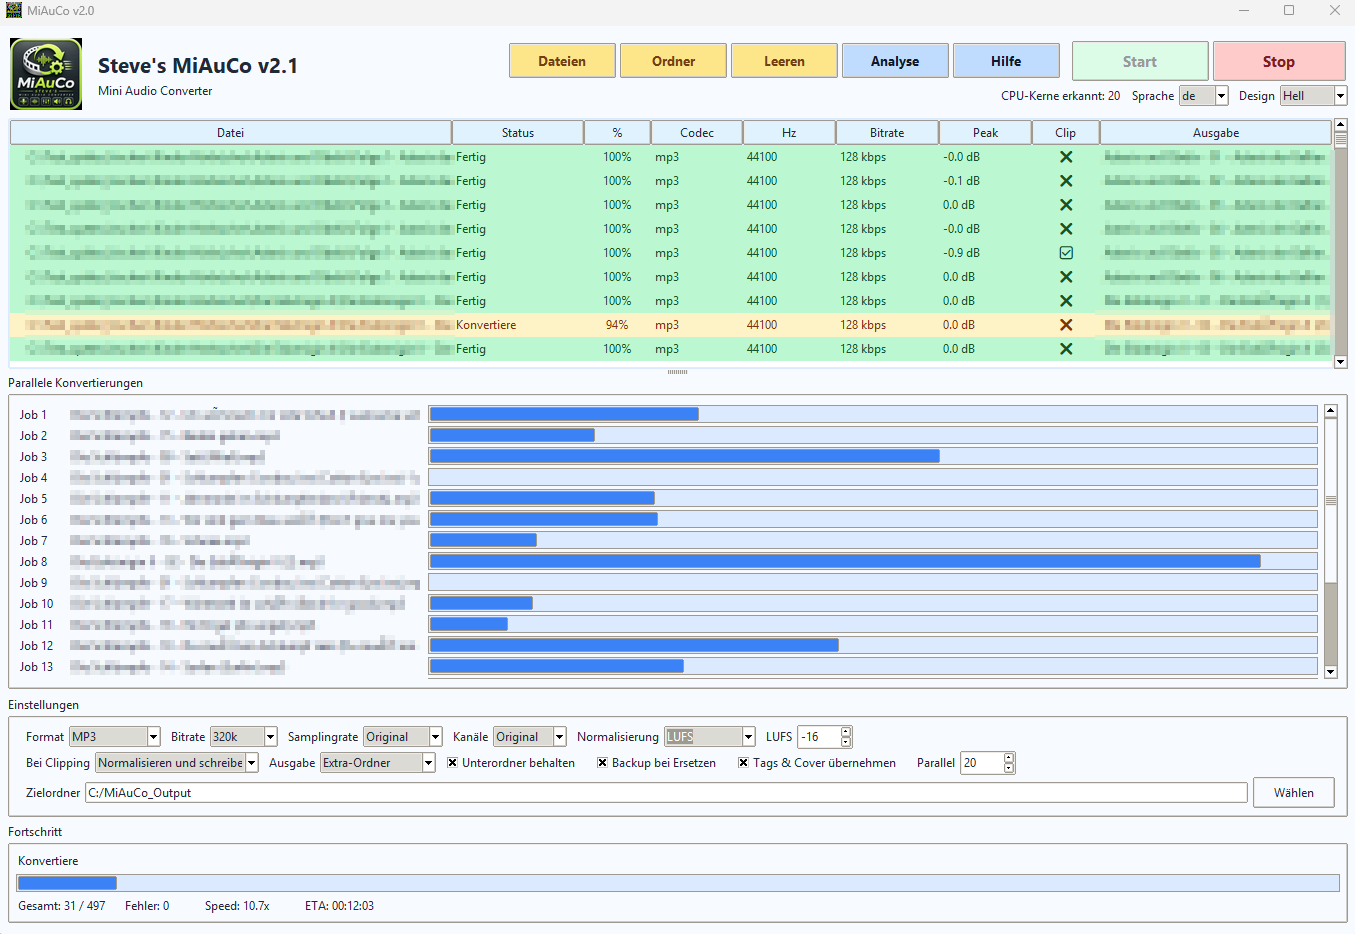
Task: Click the Job 13 label
Action: 36,667
